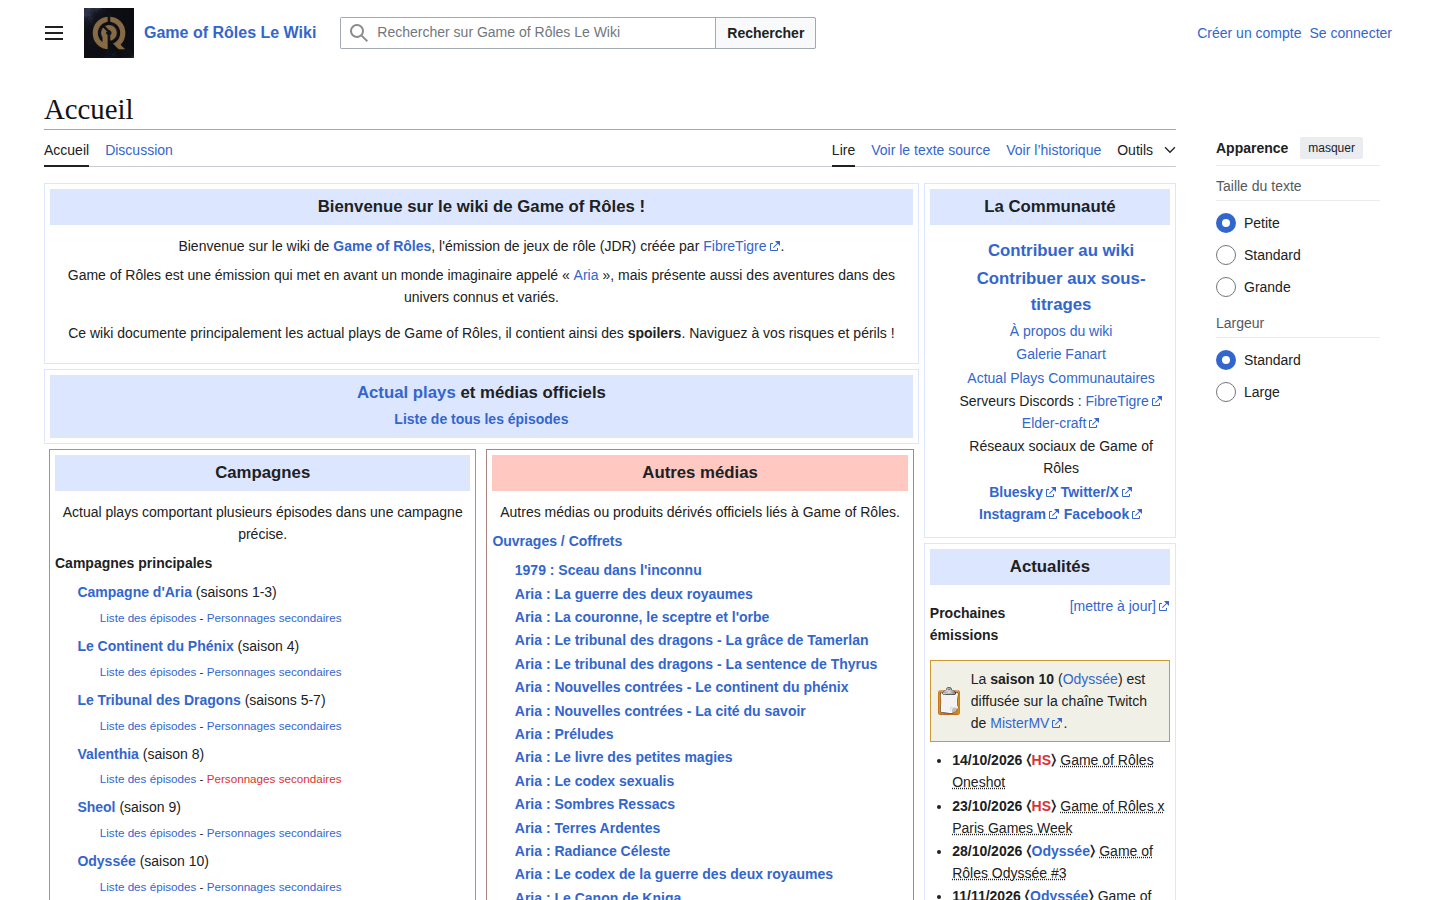This screenshot has height=900, width=1440.
Task: Click the Rechercher button
Action: coord(765,33)
